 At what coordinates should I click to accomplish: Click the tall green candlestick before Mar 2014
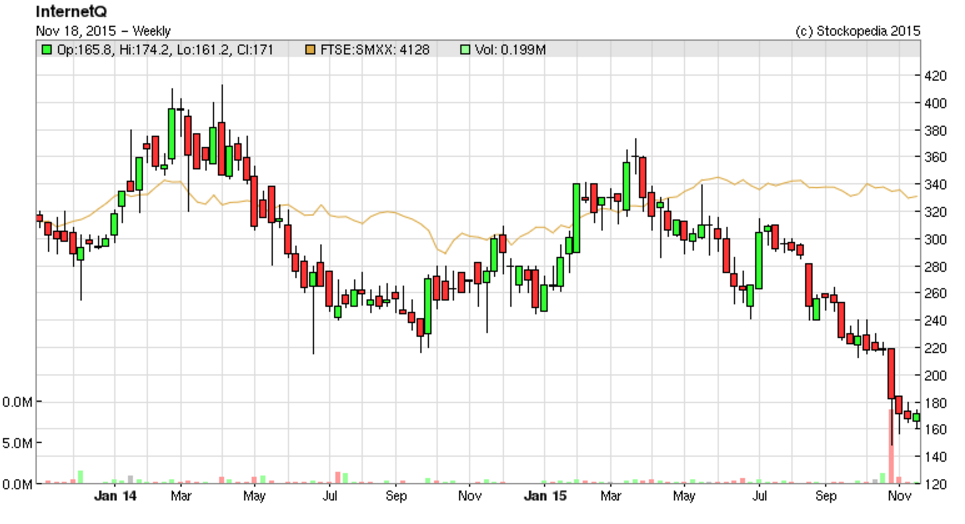[171, 134]
